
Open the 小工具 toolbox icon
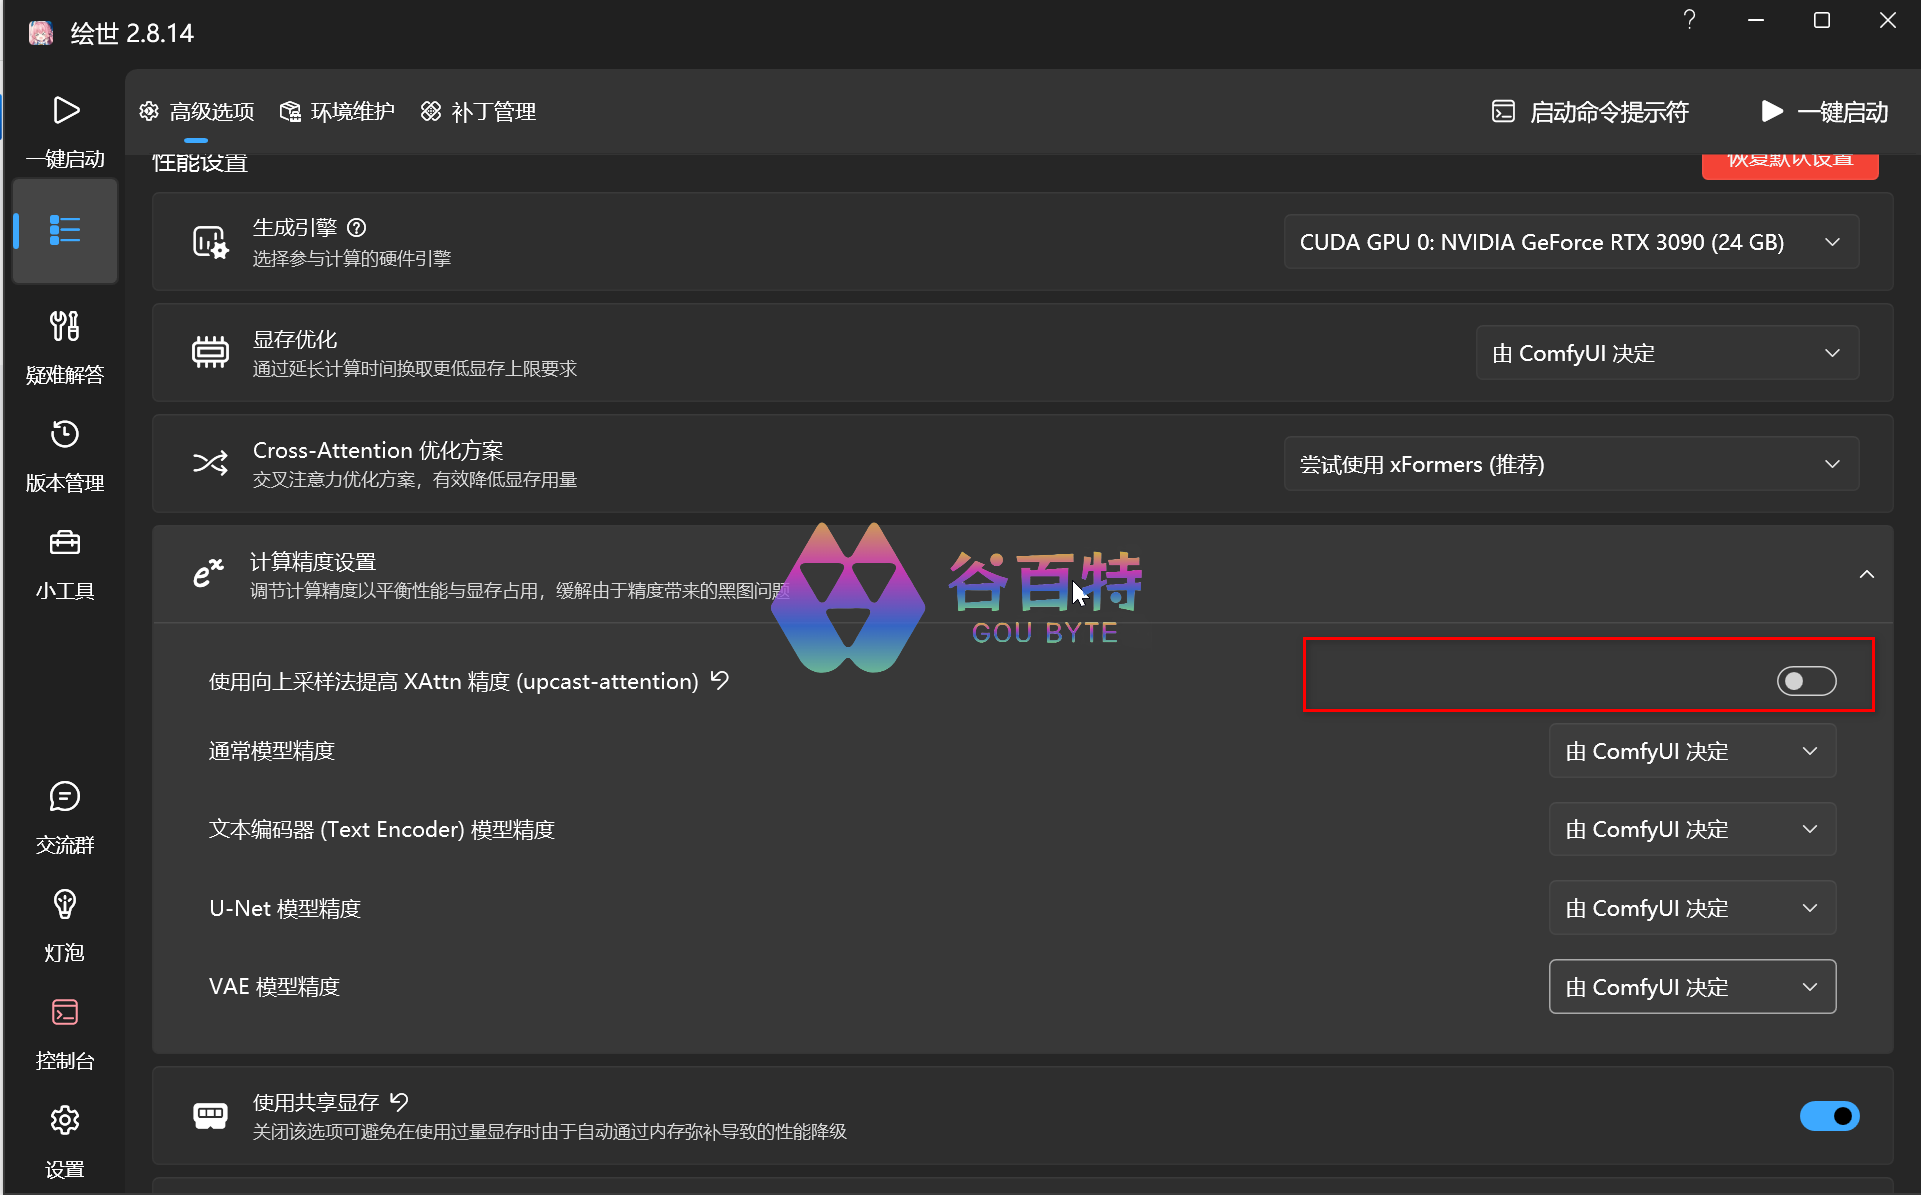[65, 561]
